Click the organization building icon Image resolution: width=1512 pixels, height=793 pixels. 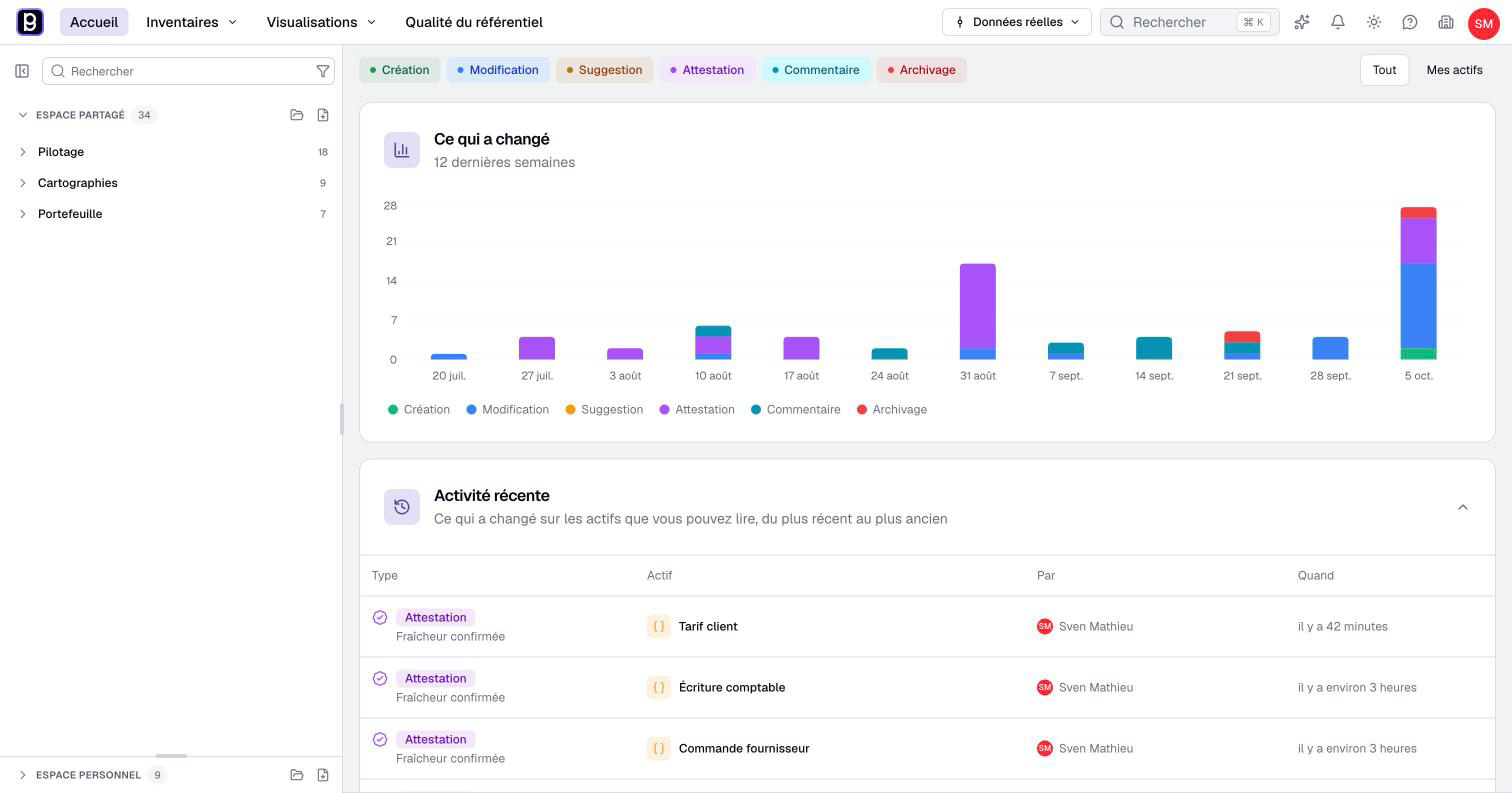point(1446,22)
